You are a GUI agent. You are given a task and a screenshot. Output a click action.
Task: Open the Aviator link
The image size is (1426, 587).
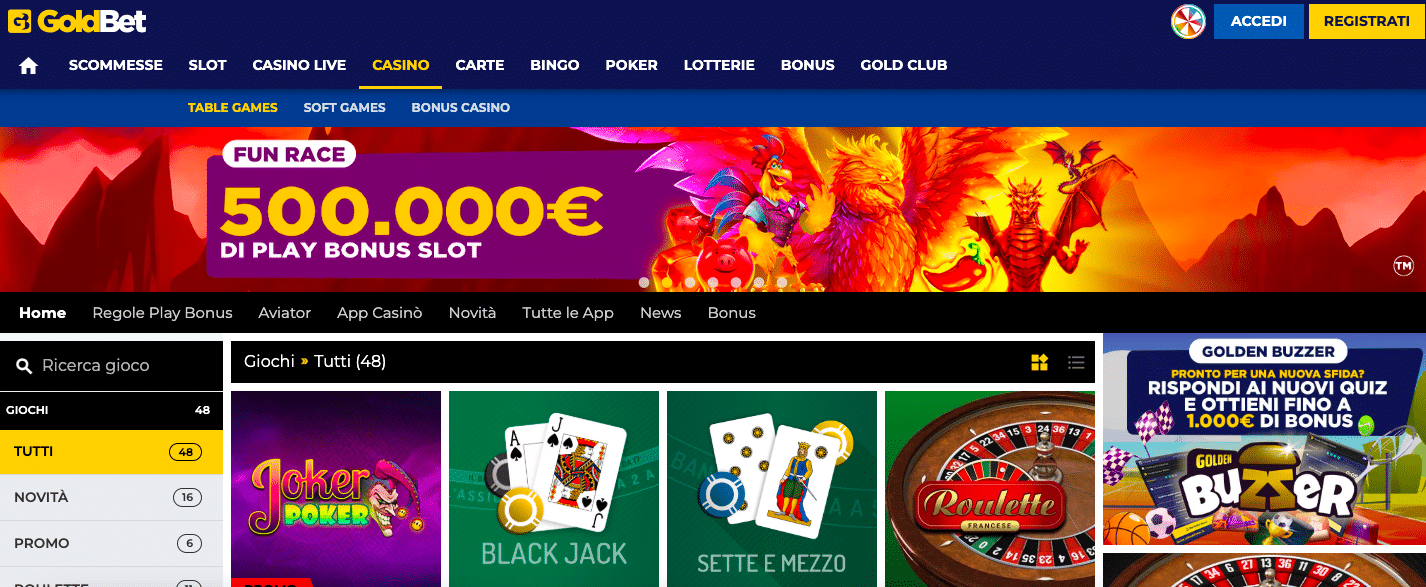click(284, 313)
